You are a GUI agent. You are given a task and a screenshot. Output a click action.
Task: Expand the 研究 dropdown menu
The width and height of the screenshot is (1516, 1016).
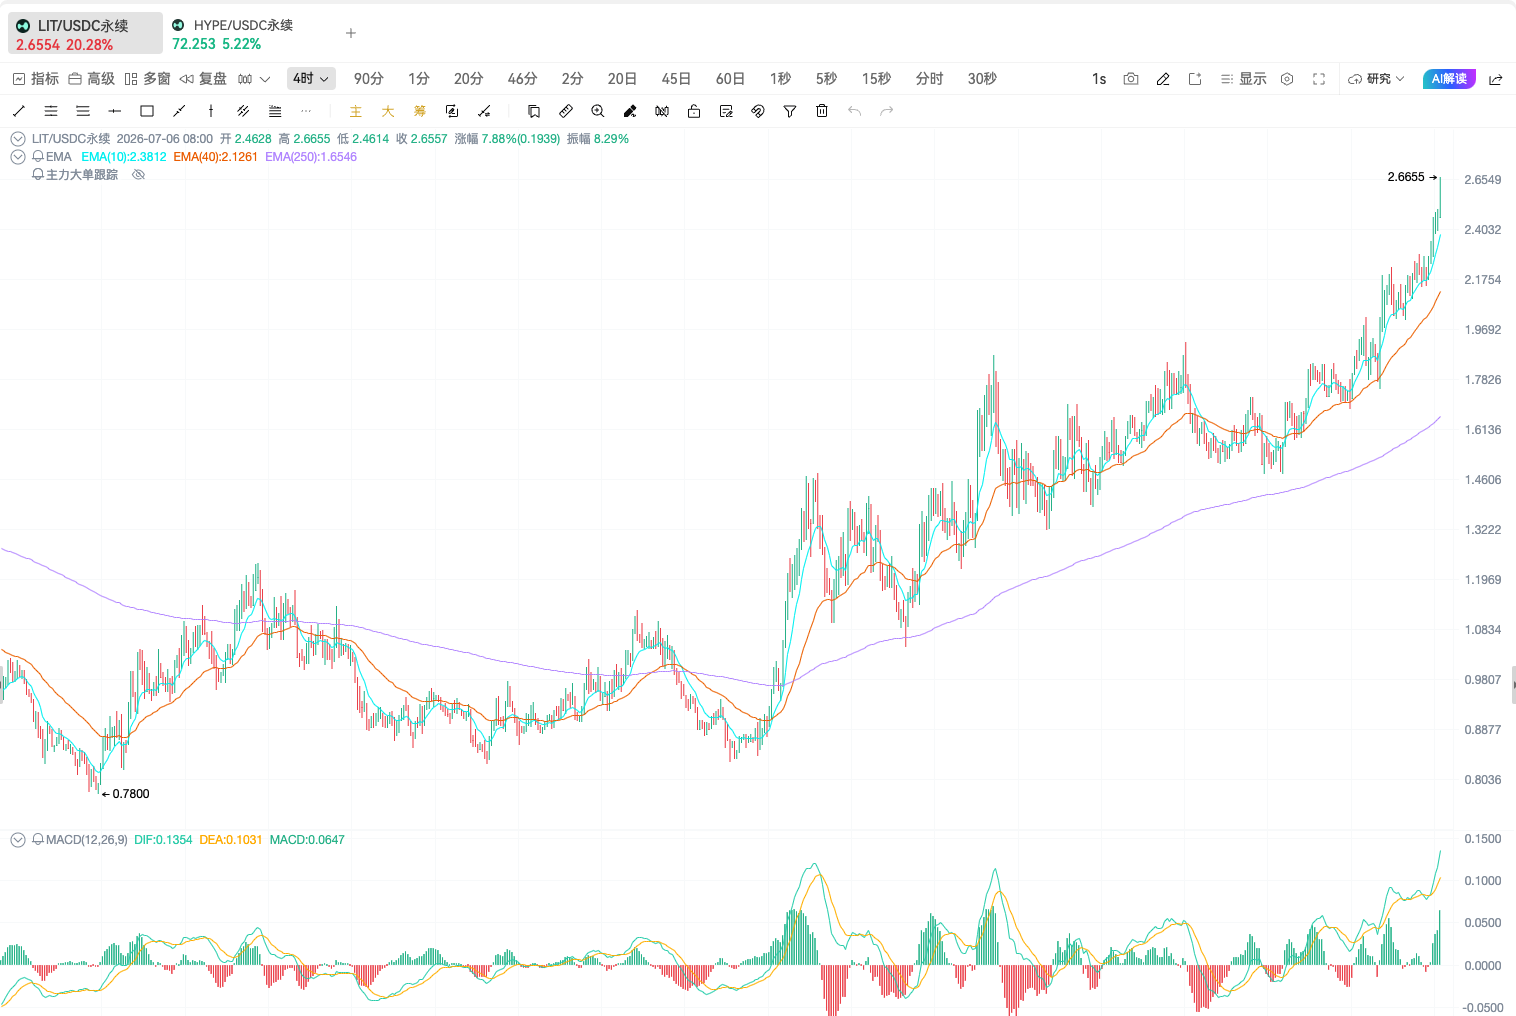pos(1376,79)
